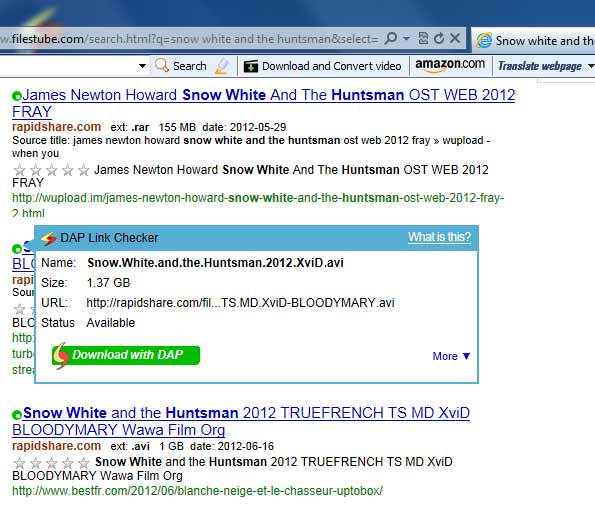
Task: Click the Download with DAP button
Action: [x=126, y=355]
